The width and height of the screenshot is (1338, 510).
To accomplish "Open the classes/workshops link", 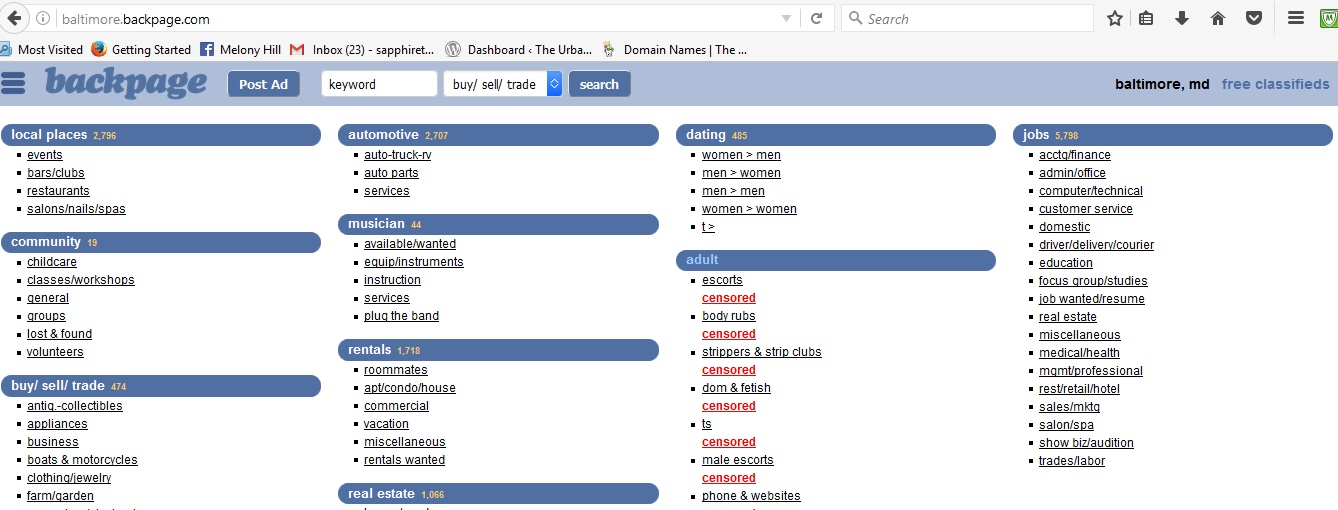I will click(81, 280).
